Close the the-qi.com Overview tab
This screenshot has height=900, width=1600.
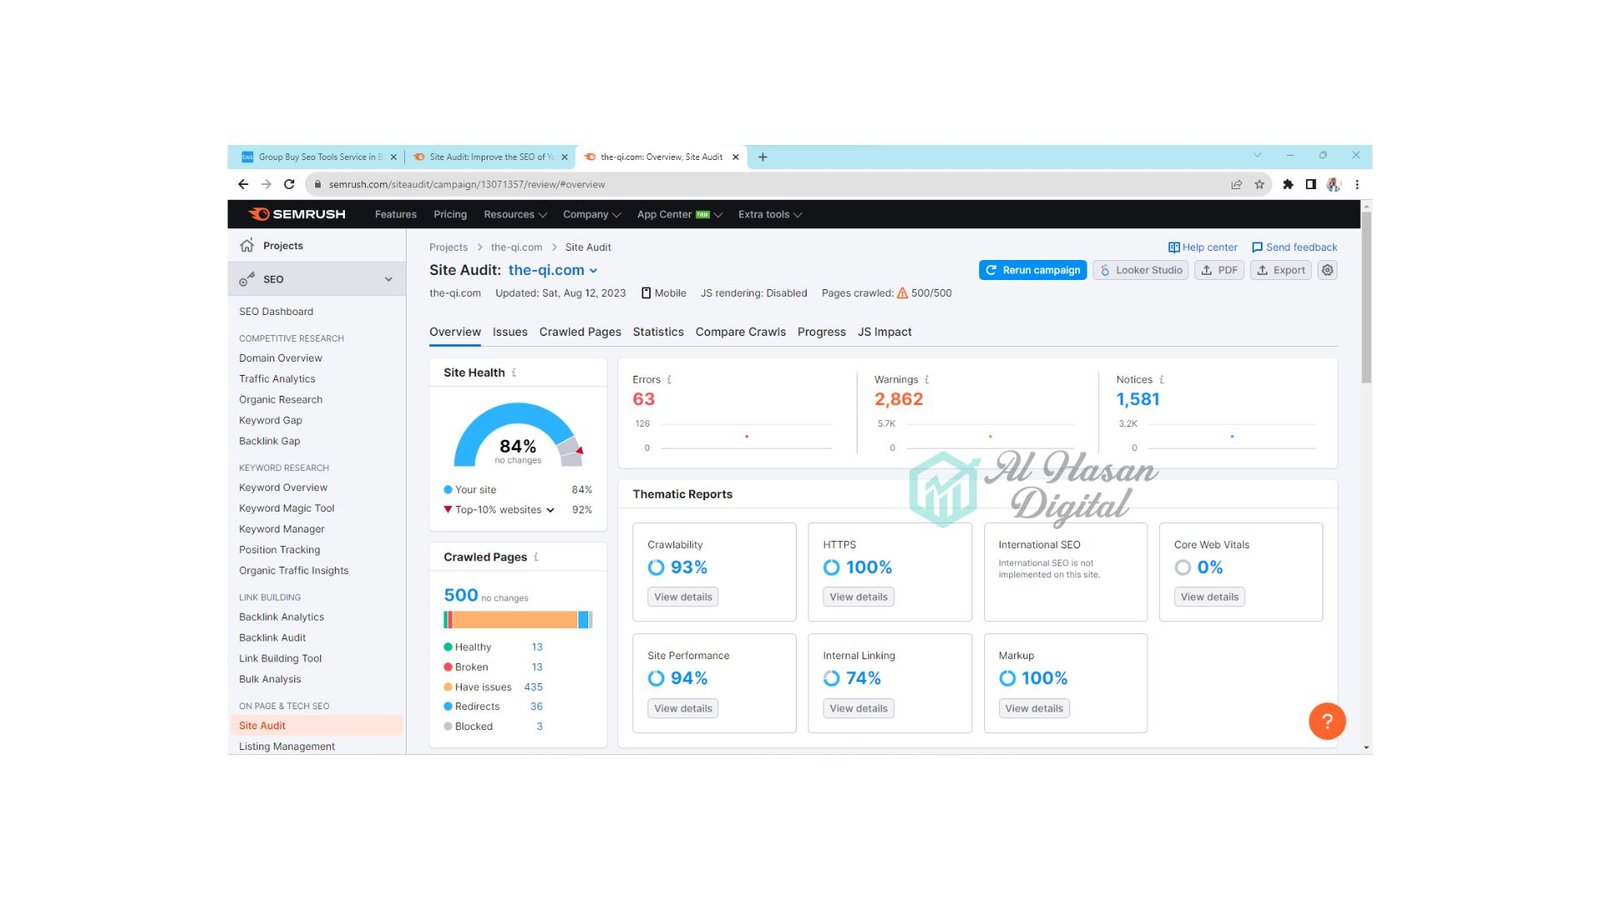(736, 157)
